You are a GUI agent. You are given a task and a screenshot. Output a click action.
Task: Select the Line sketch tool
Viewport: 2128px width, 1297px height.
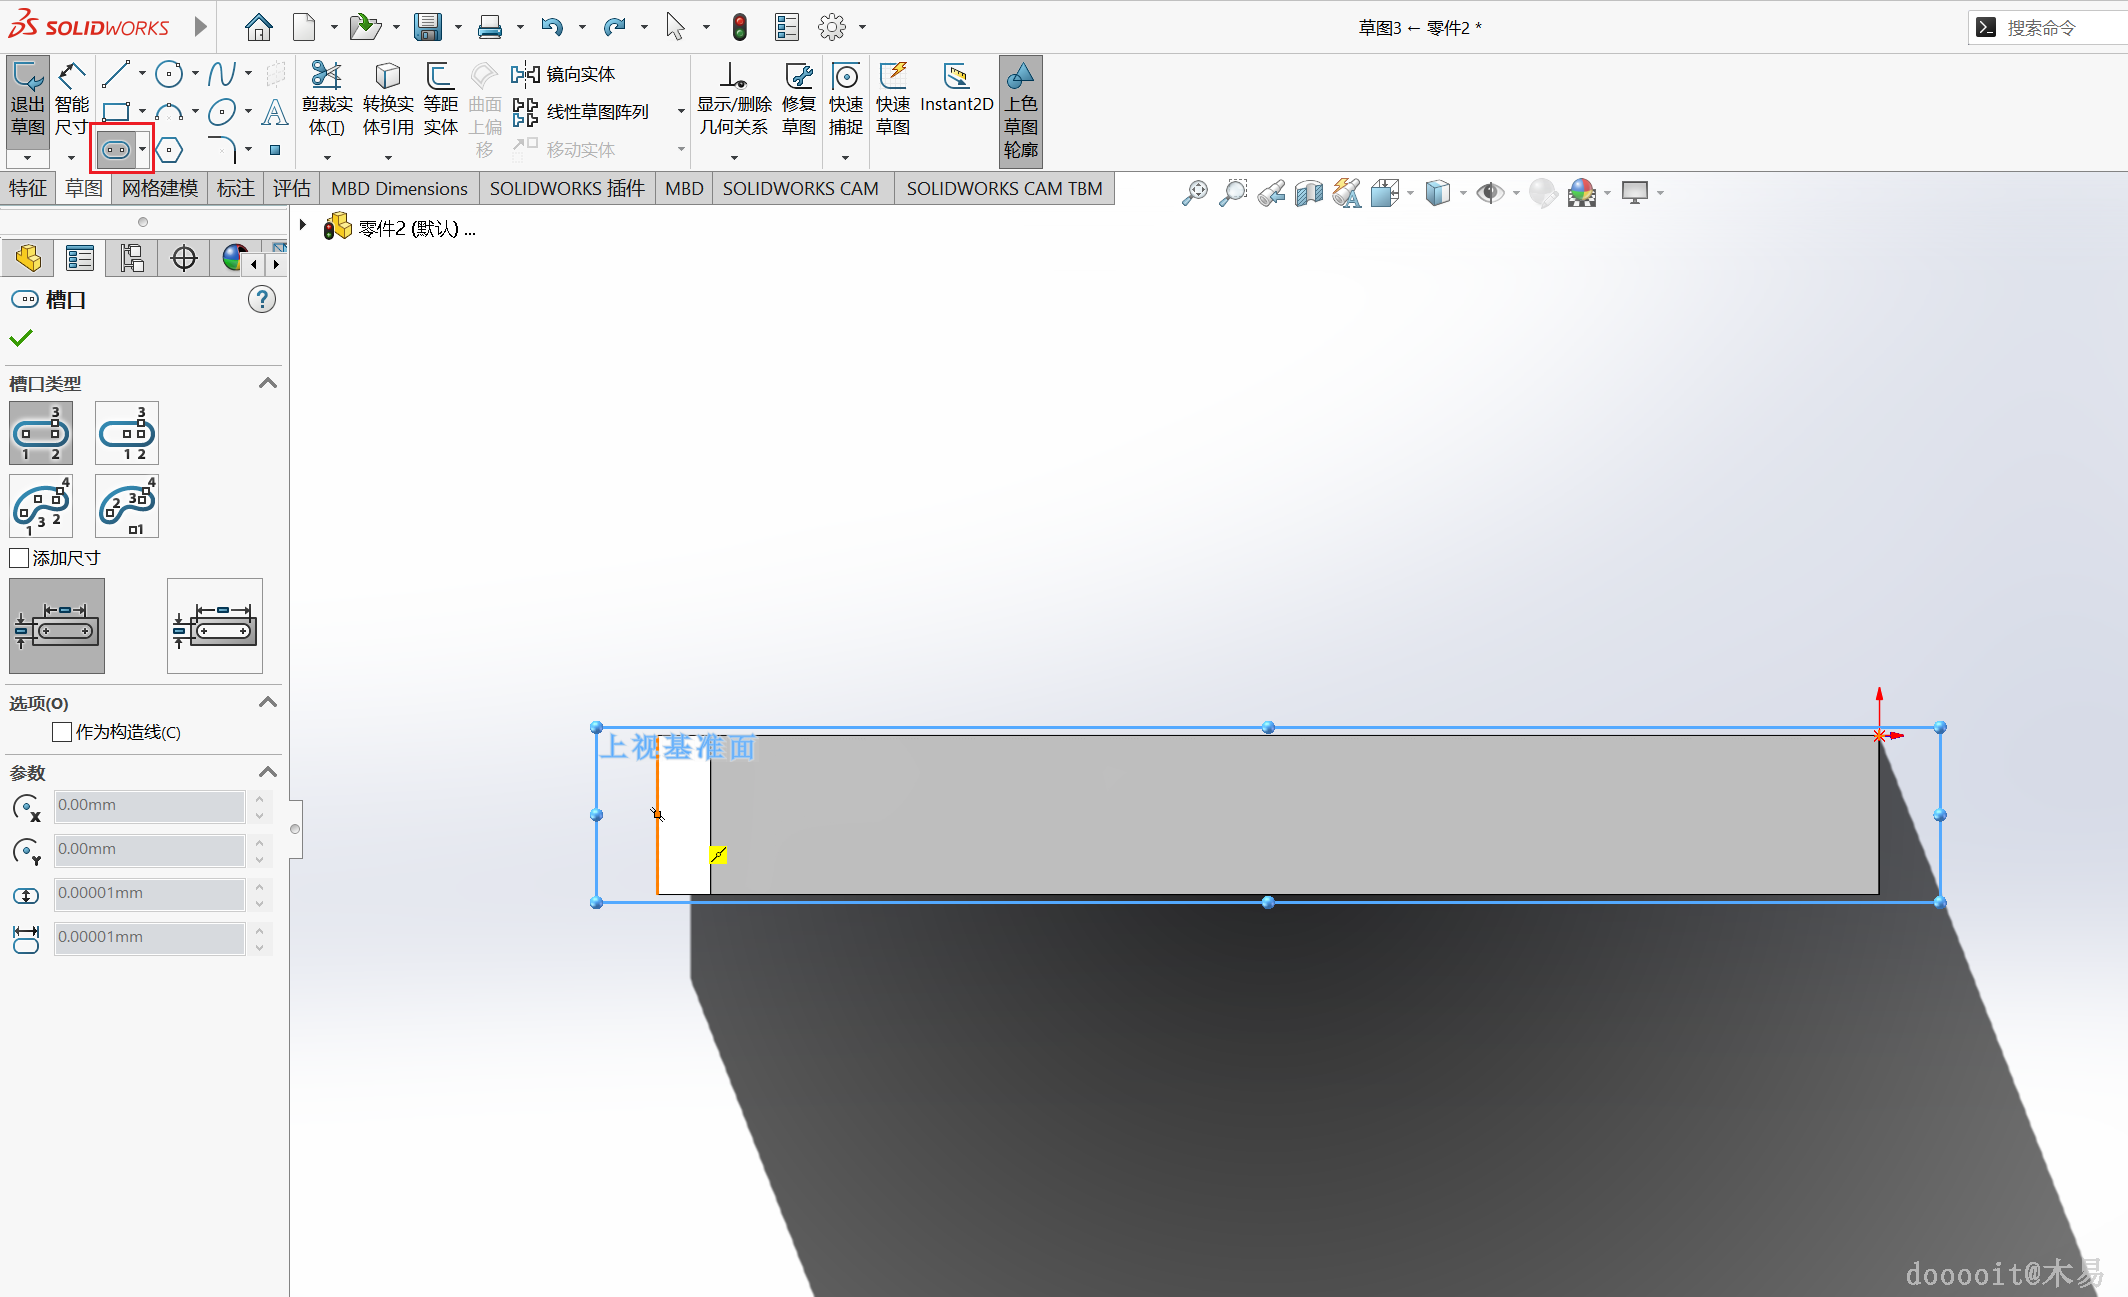[x=116, y=74]
